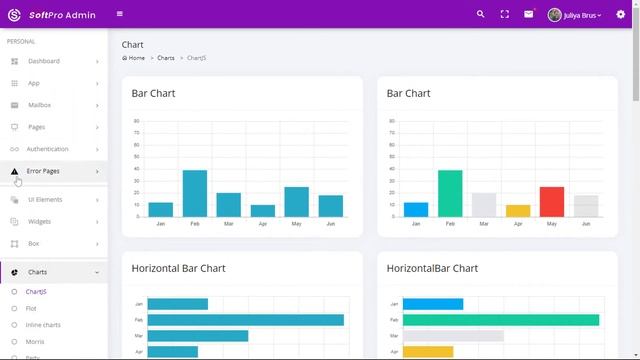Click the Error Pages warning triangle icon
Image resolution: width=640 pixels, height=360 pixels.
pyautogui.click(x=15, y=171)
